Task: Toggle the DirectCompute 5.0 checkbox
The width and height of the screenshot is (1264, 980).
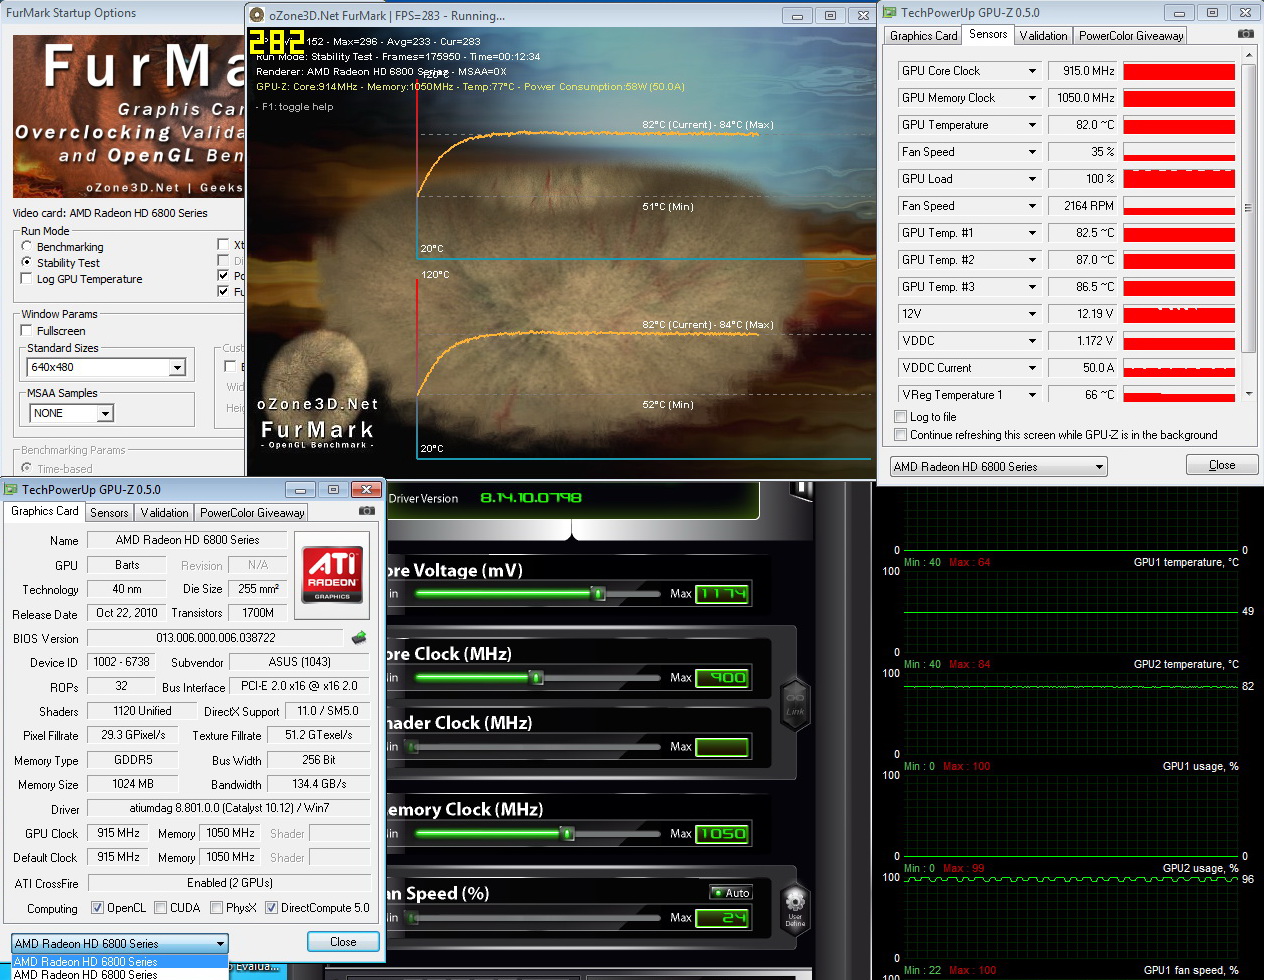Action: coord(271,908)
